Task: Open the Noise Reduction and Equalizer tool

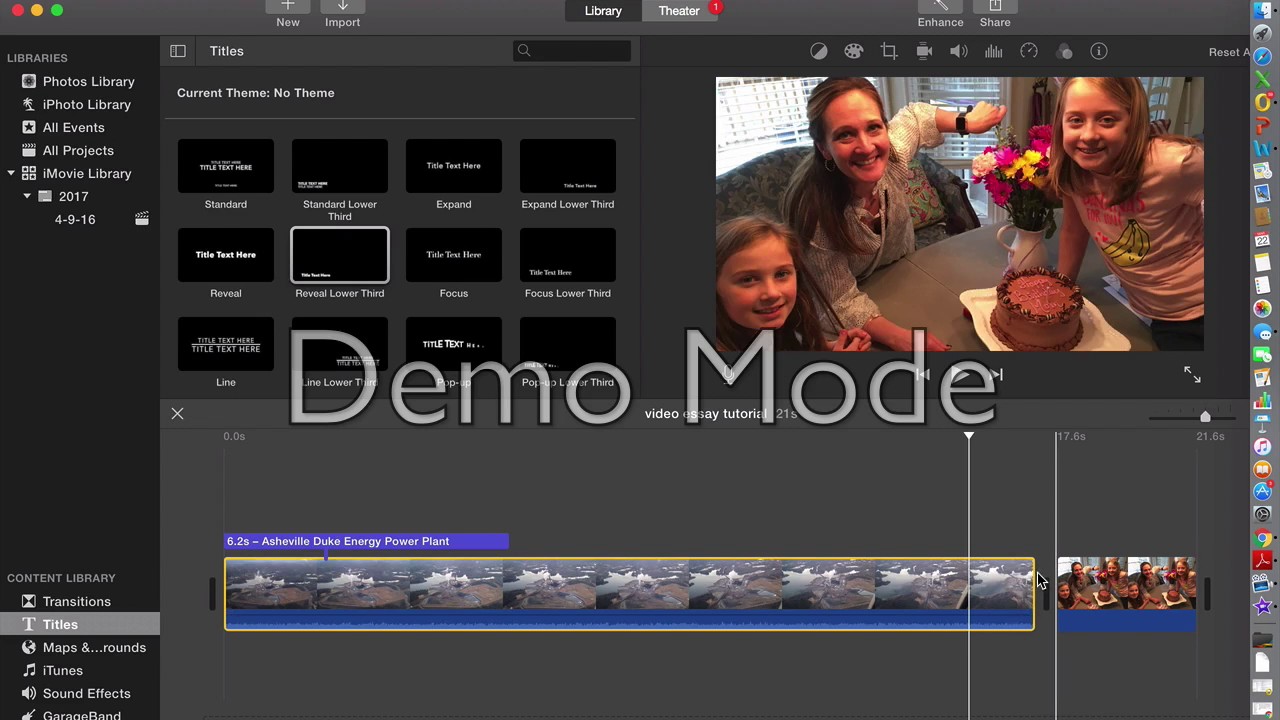Action: pyautogui.click(x=993, y=51)
